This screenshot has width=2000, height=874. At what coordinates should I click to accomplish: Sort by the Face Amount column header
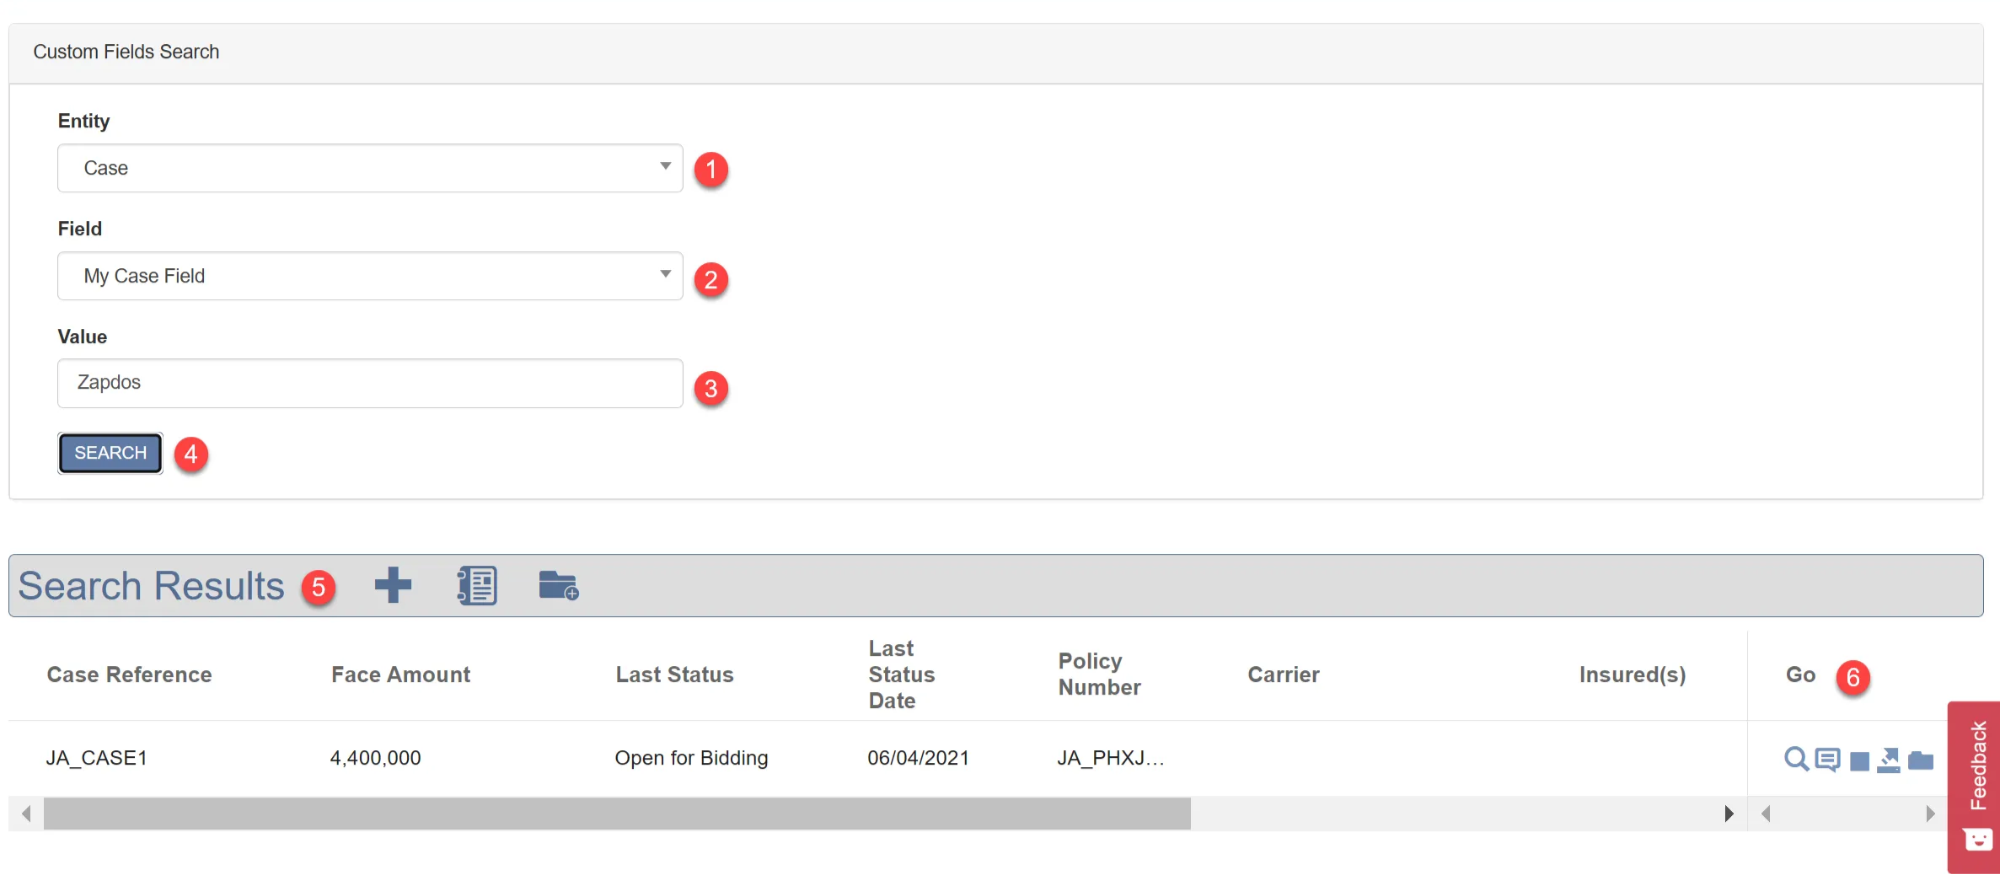(x=400, y=675)
